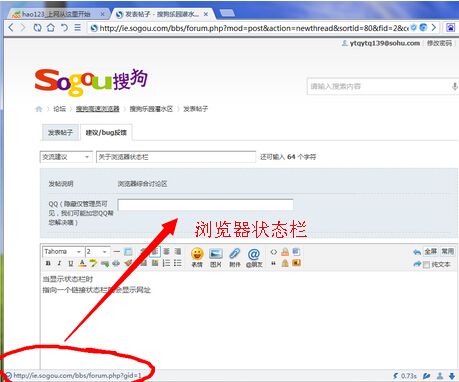Viewport: 459px width, 382px height.
Task: Click the editor undo arrow icon
Action: (417, 252)
